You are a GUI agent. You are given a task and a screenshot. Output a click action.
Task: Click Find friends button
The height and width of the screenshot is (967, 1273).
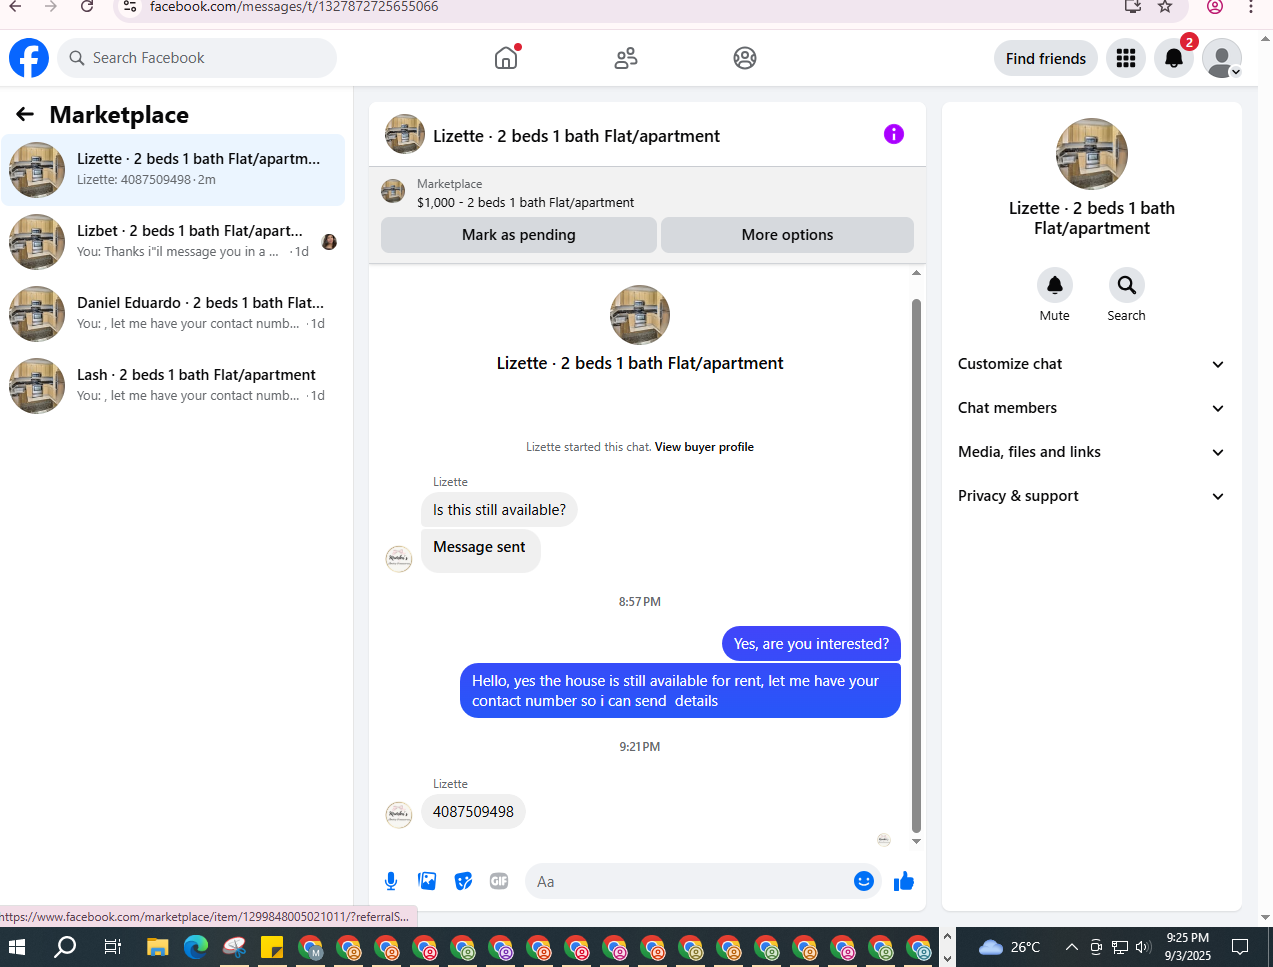1046,58
